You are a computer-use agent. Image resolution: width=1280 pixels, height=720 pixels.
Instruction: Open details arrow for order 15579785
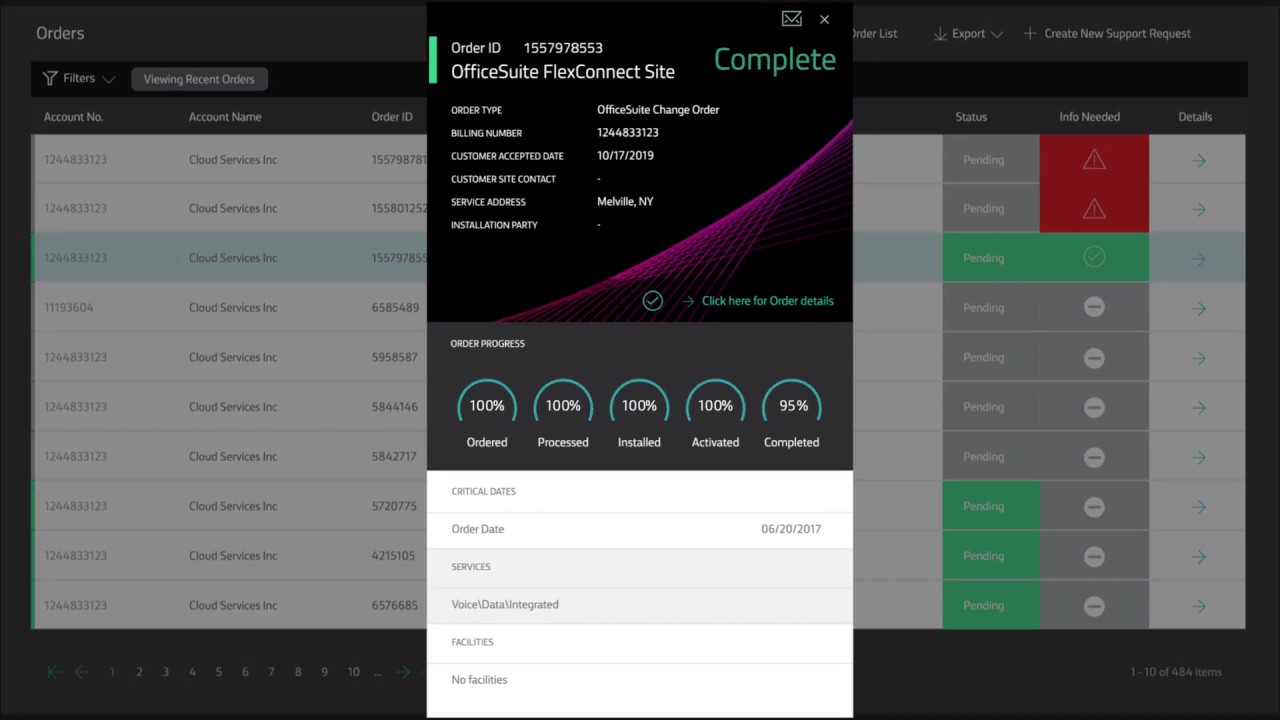[1198, 259]
